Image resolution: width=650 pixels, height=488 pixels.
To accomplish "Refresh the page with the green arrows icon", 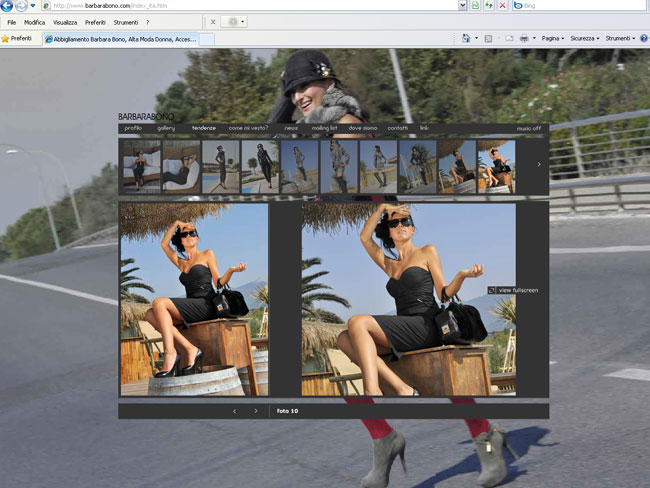I will click(x=489, y=6).
